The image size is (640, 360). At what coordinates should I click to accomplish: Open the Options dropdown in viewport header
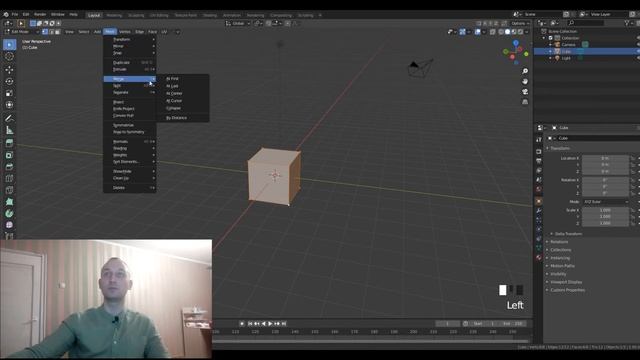tap(519, 24)
